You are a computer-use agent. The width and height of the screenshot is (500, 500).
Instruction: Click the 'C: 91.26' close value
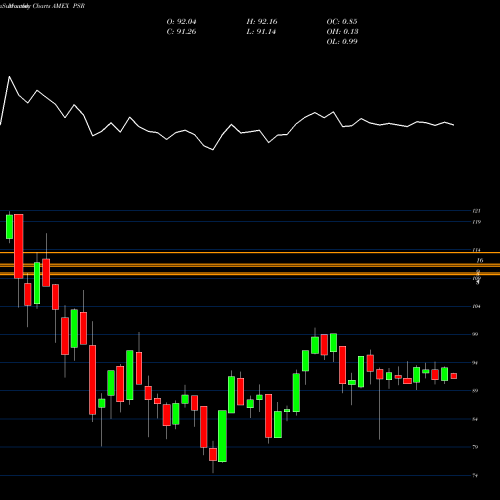tap(181, 32)
